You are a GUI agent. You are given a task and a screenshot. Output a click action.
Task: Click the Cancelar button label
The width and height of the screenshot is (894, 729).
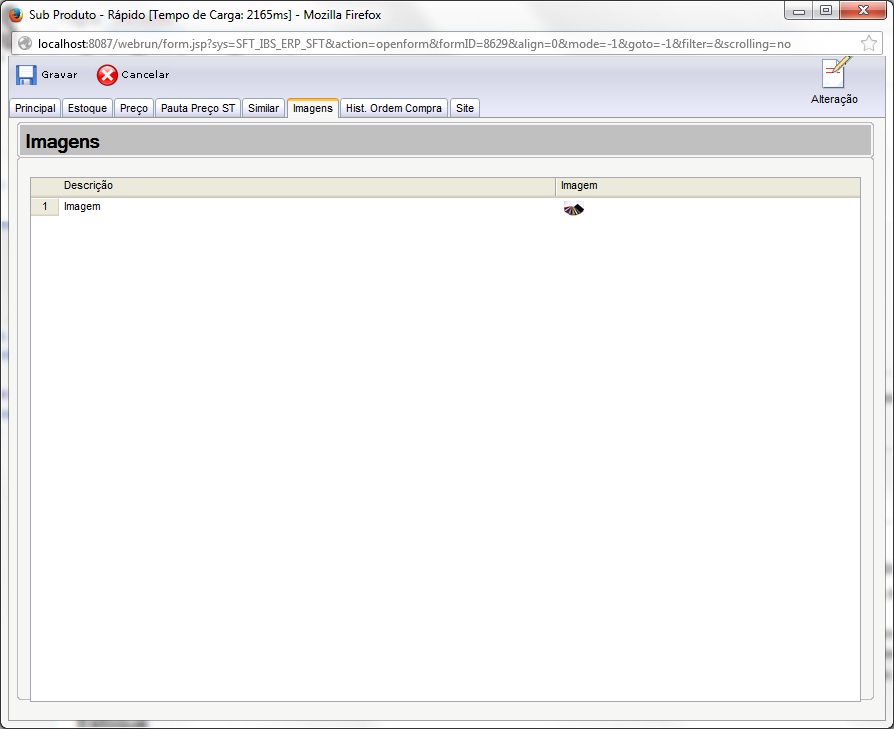pos(145,75)
